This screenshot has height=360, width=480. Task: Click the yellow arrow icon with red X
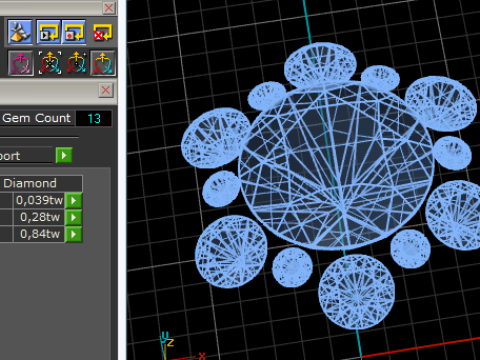(102, 32)
